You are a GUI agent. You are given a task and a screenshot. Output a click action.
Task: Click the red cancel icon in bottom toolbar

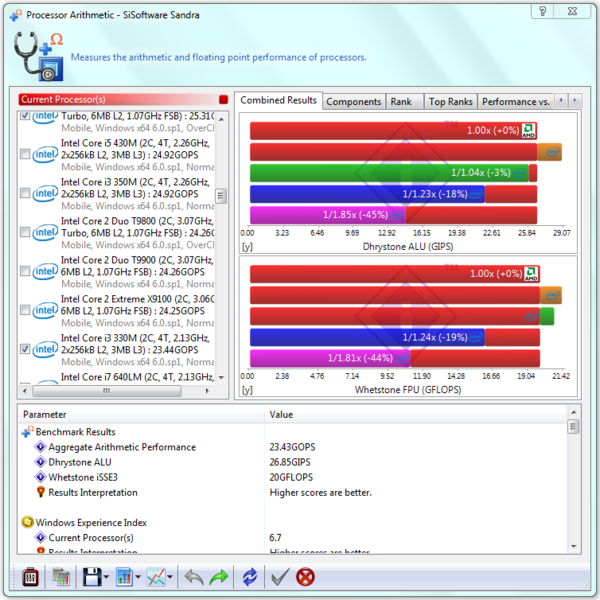[x=306, y=577]
